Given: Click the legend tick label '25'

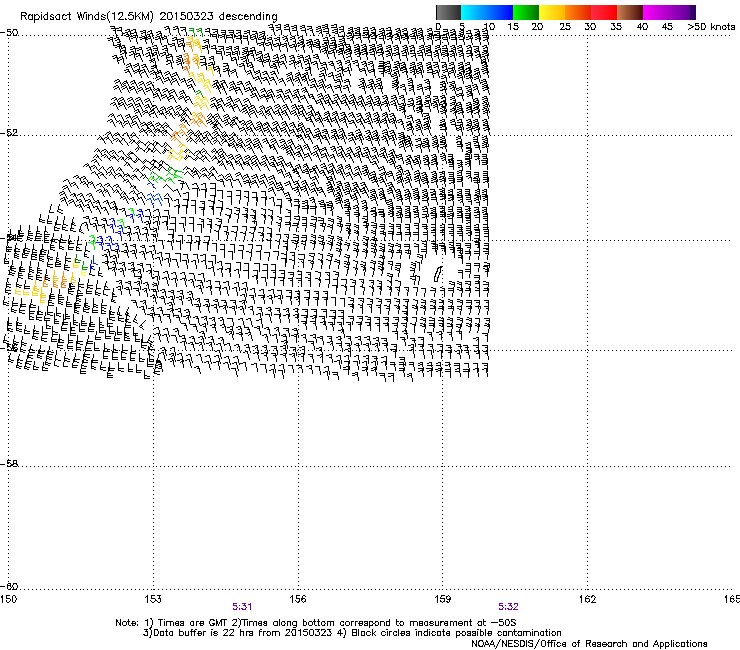Looking at the screenshot, I should coord(565,27).
